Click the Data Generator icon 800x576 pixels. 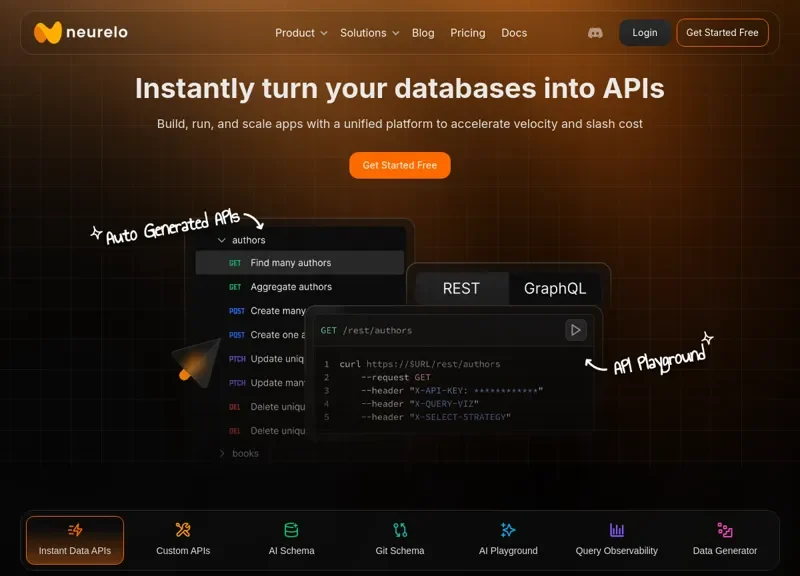[725, 530]
